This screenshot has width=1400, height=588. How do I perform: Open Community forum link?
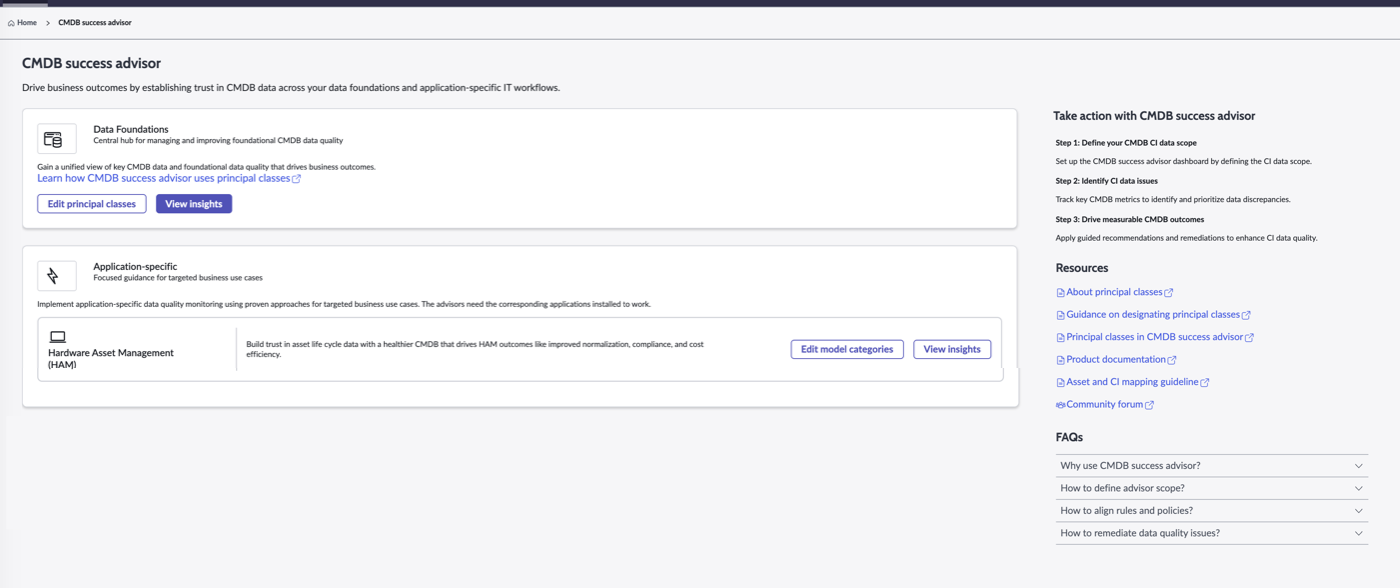[1104, 404]
